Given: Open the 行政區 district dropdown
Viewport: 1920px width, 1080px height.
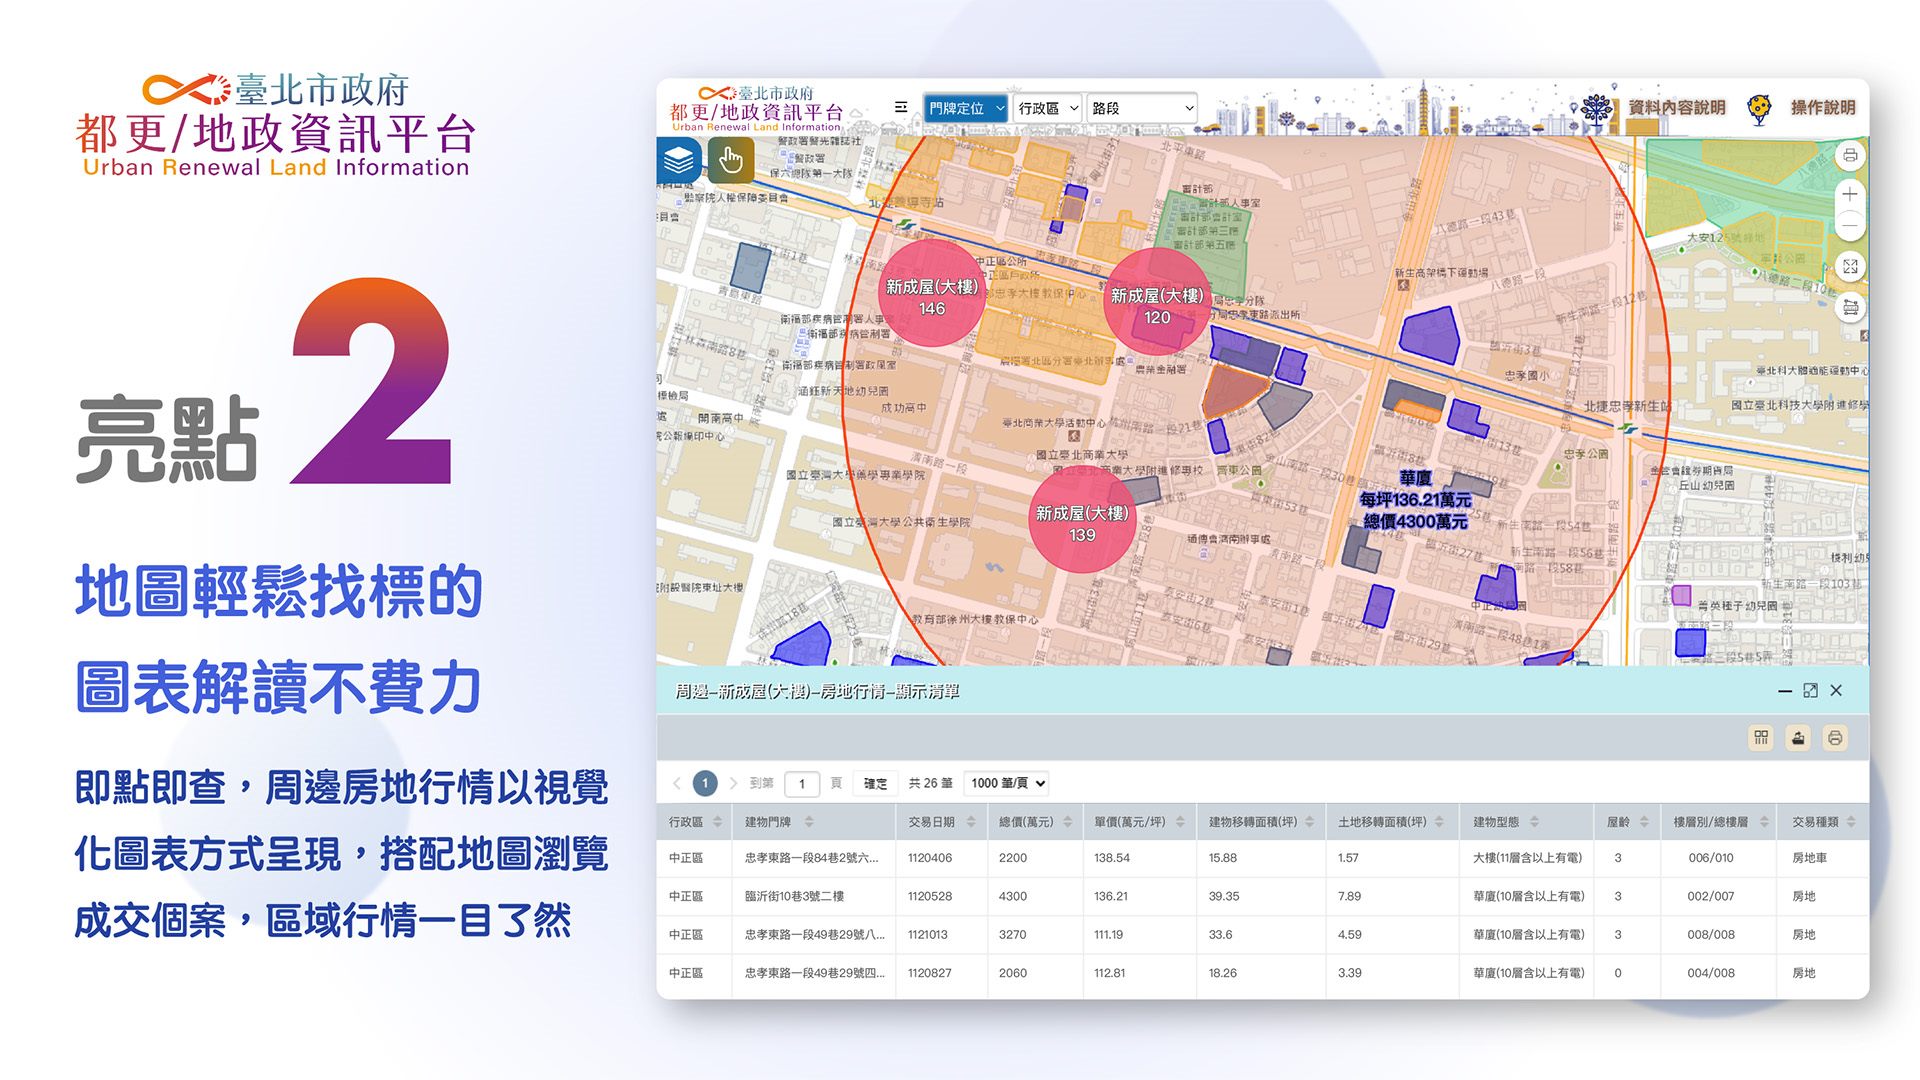Looking at the screenshot, I should pyautogui.click(x=1047, y=108).
